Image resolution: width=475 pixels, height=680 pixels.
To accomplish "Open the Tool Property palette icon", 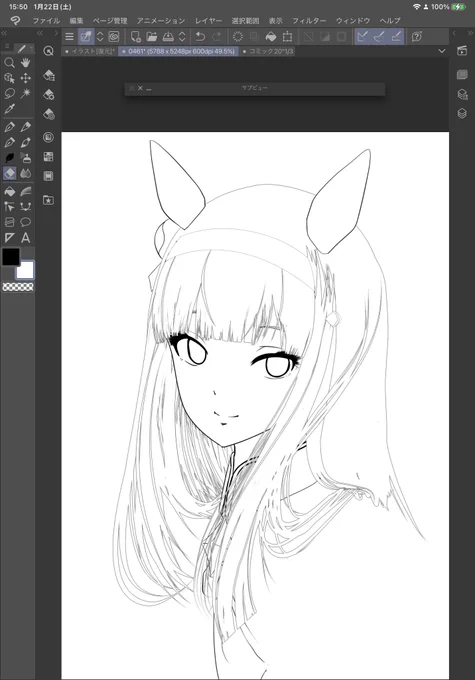I will (49, 94).
